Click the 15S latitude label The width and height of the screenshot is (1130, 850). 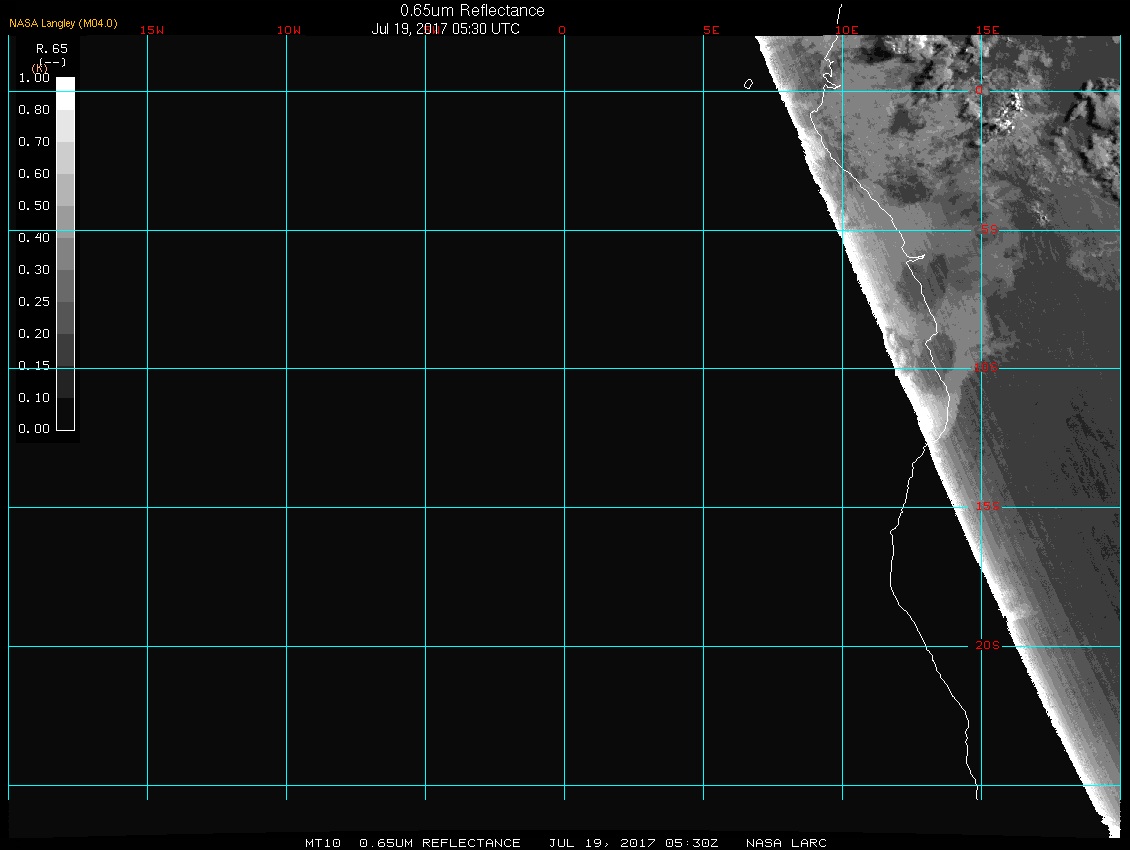(x=988, y=506)
